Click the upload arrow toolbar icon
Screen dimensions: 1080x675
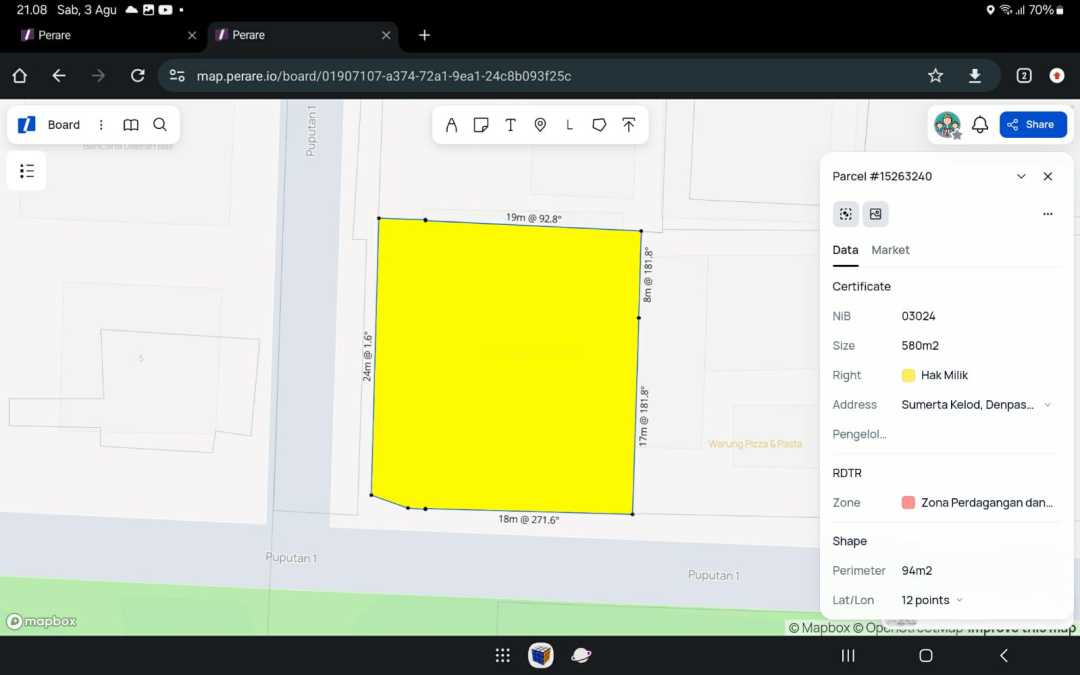pyautogui.click(x=628, y=125)
